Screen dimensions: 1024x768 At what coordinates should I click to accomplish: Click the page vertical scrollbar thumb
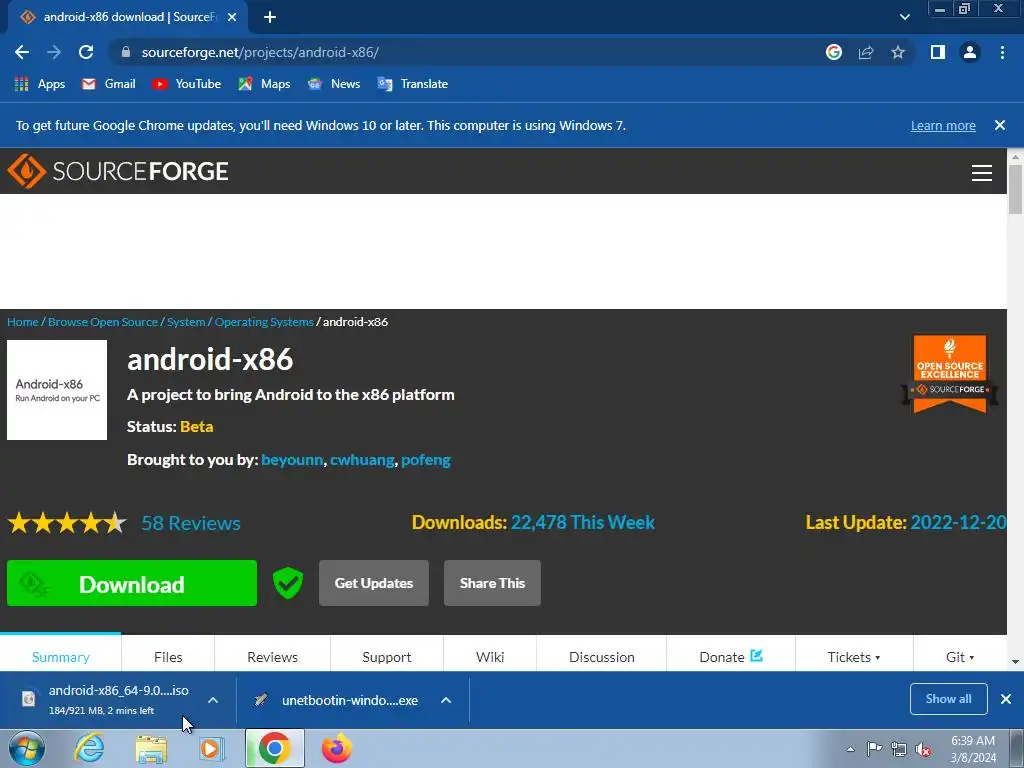tap(1015, 189)
